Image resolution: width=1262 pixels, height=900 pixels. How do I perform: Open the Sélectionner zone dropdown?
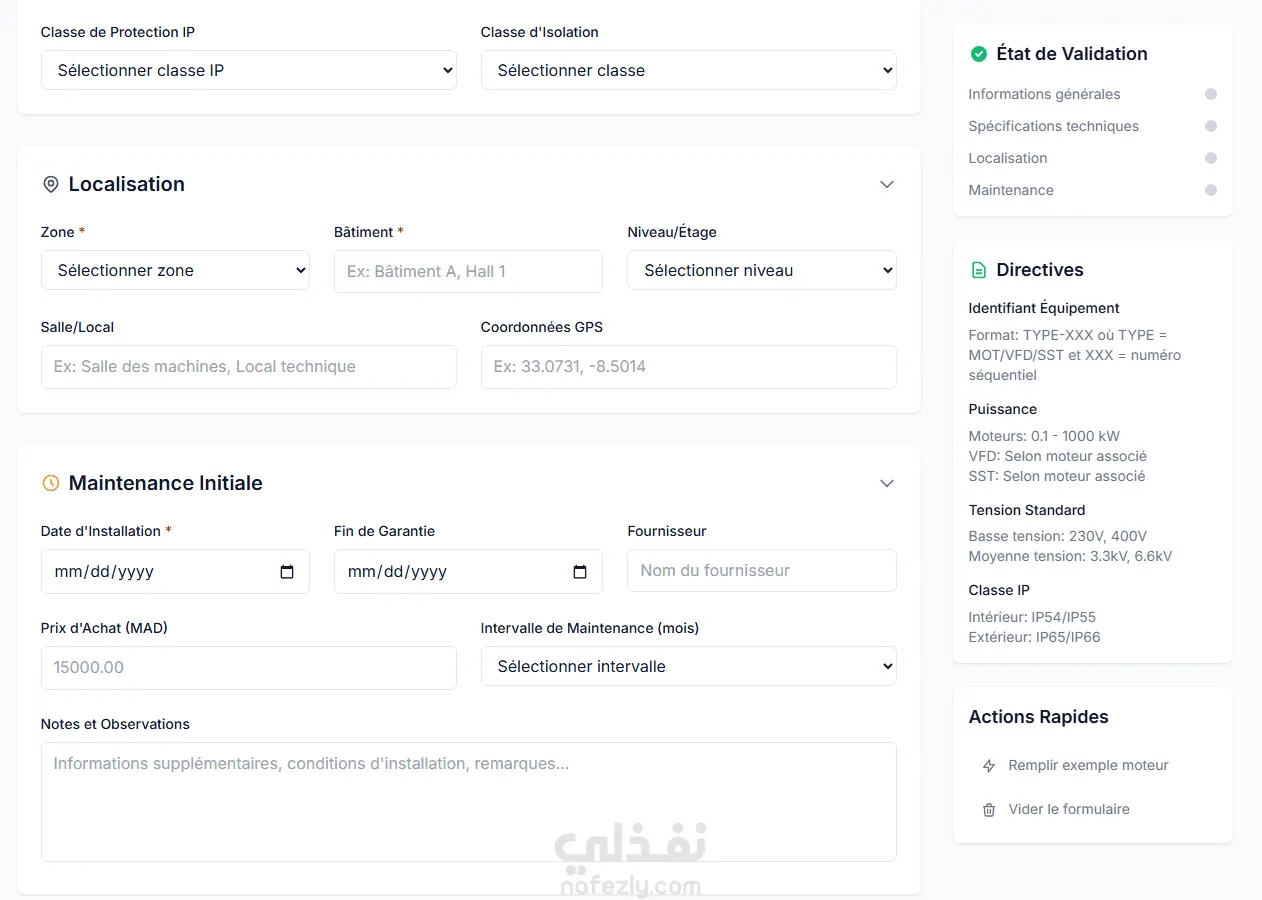point(175,270)
